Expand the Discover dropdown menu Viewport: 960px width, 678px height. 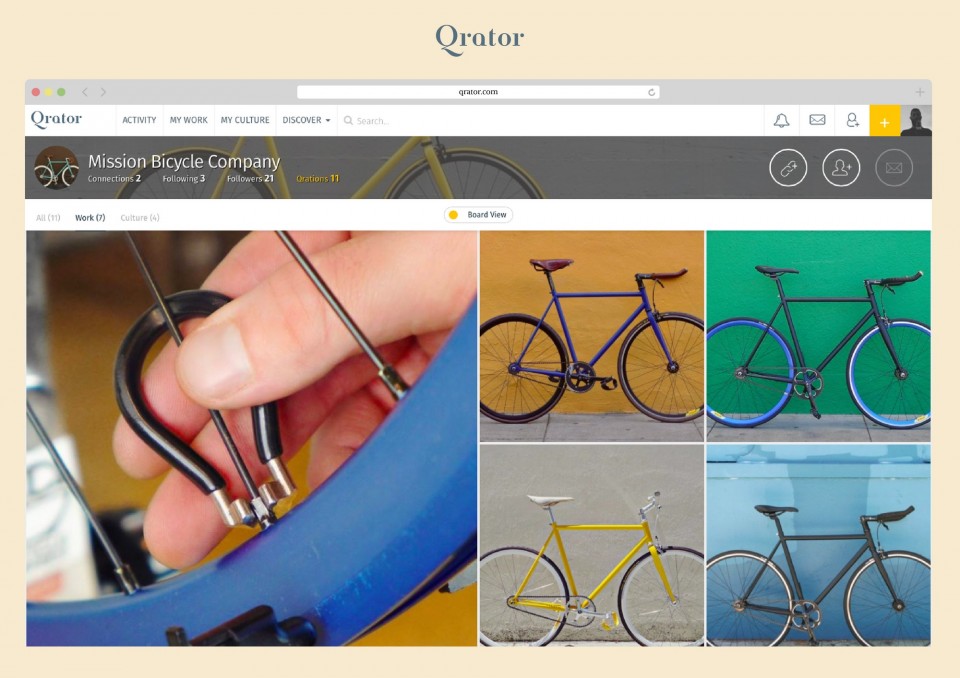pyautogui.click(x=306, y=120)
